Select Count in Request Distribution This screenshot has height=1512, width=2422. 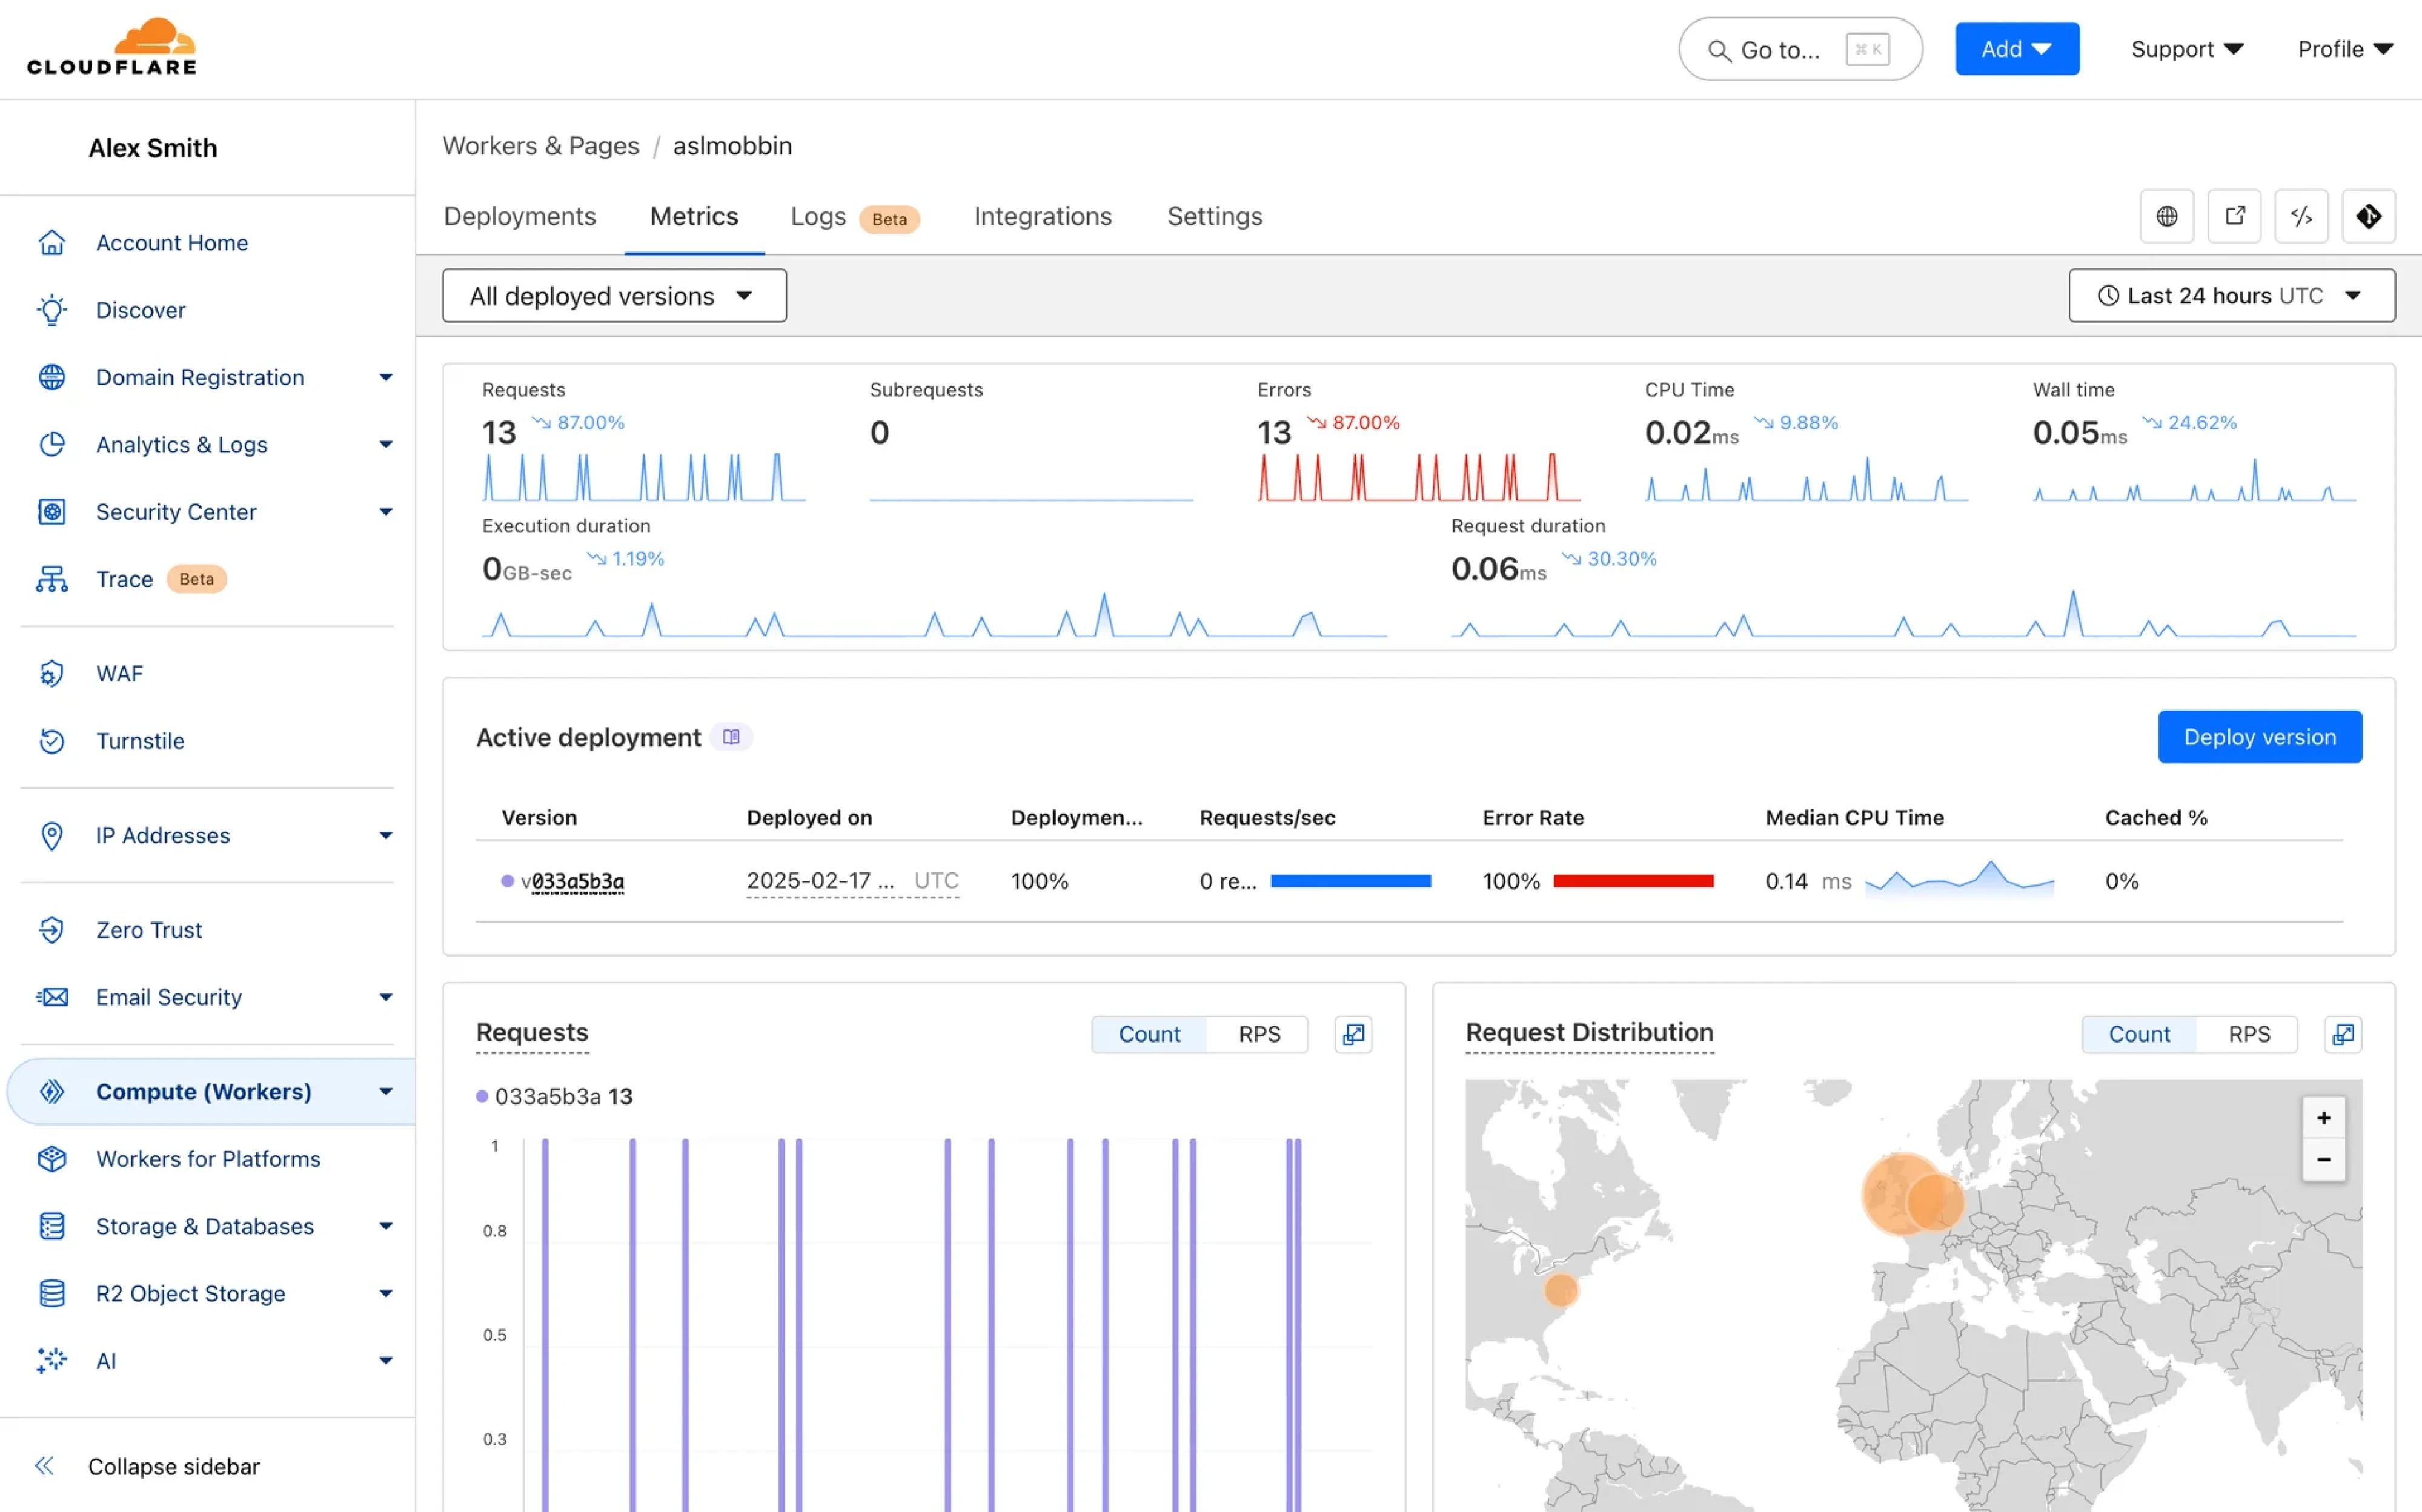coord(2139,1034)
